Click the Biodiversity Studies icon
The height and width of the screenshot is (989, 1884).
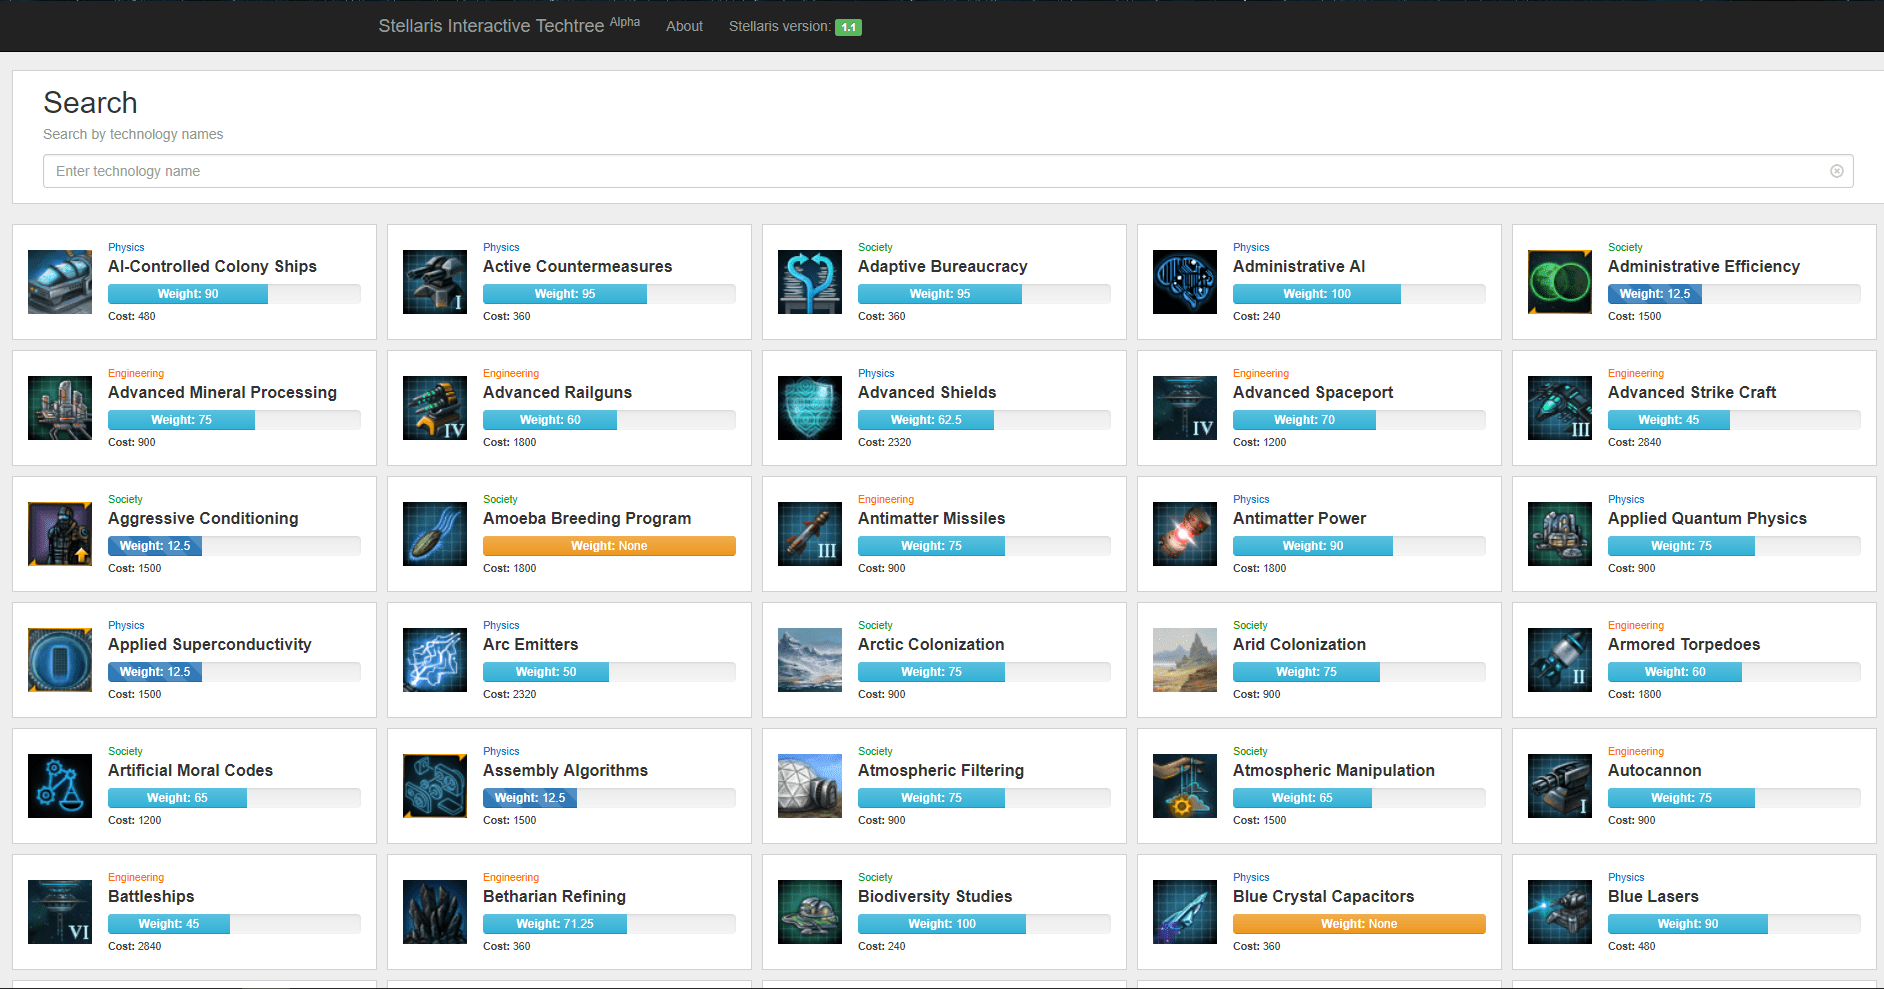(810, 912)
